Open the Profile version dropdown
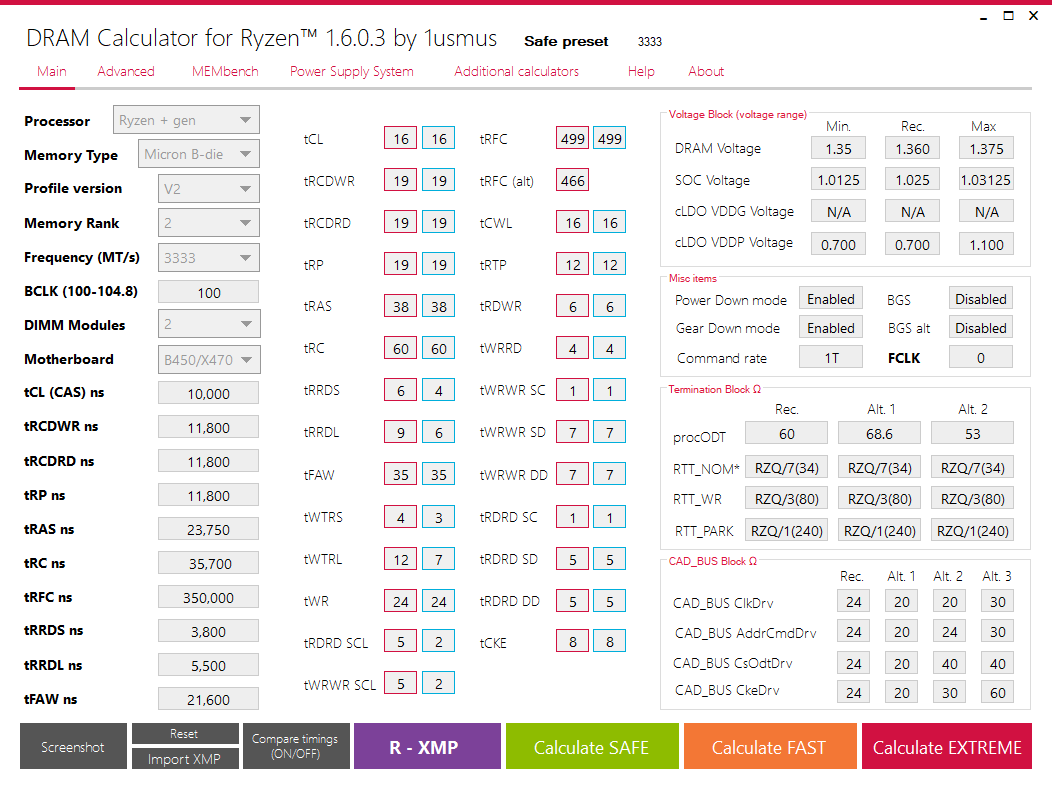The width and height of the screenshot is (1052, 790). (209, 189)
